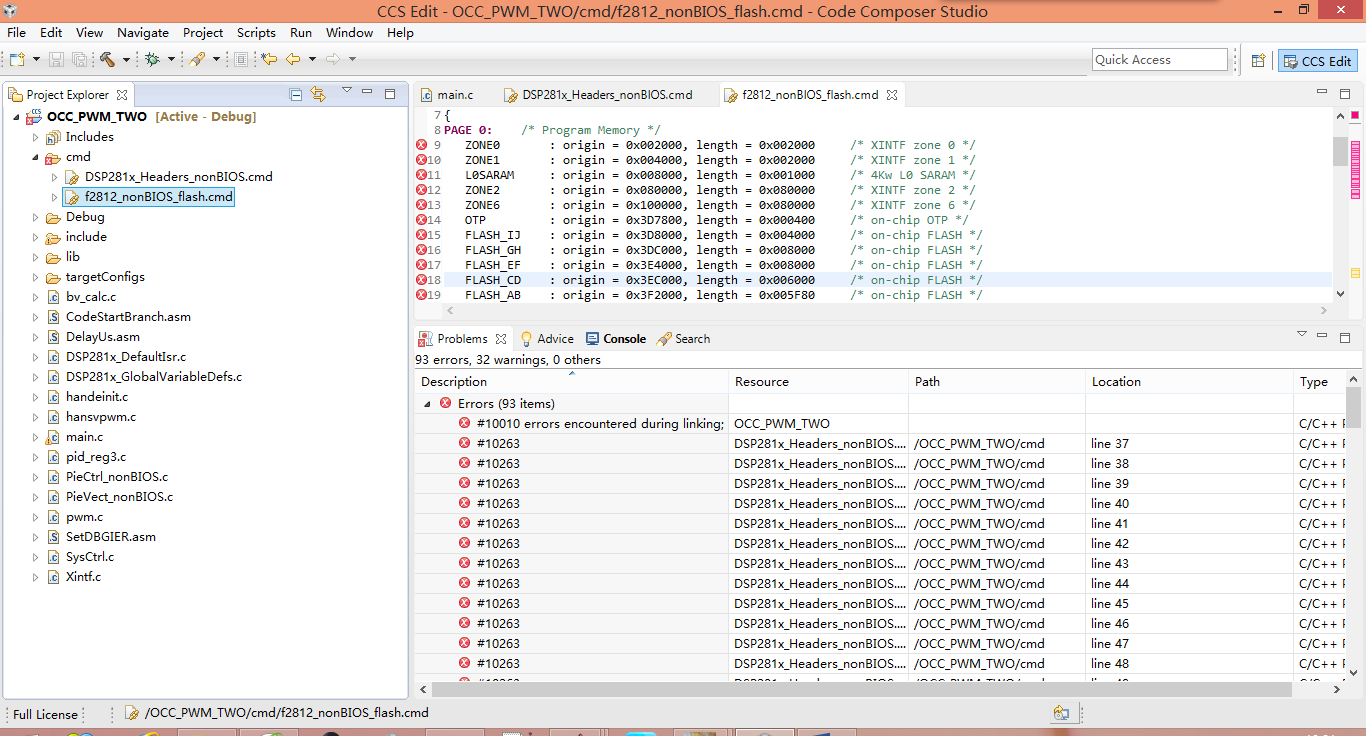
Task: Open the New wizard icon on the toolbar
Action: (x=18, y=58)
